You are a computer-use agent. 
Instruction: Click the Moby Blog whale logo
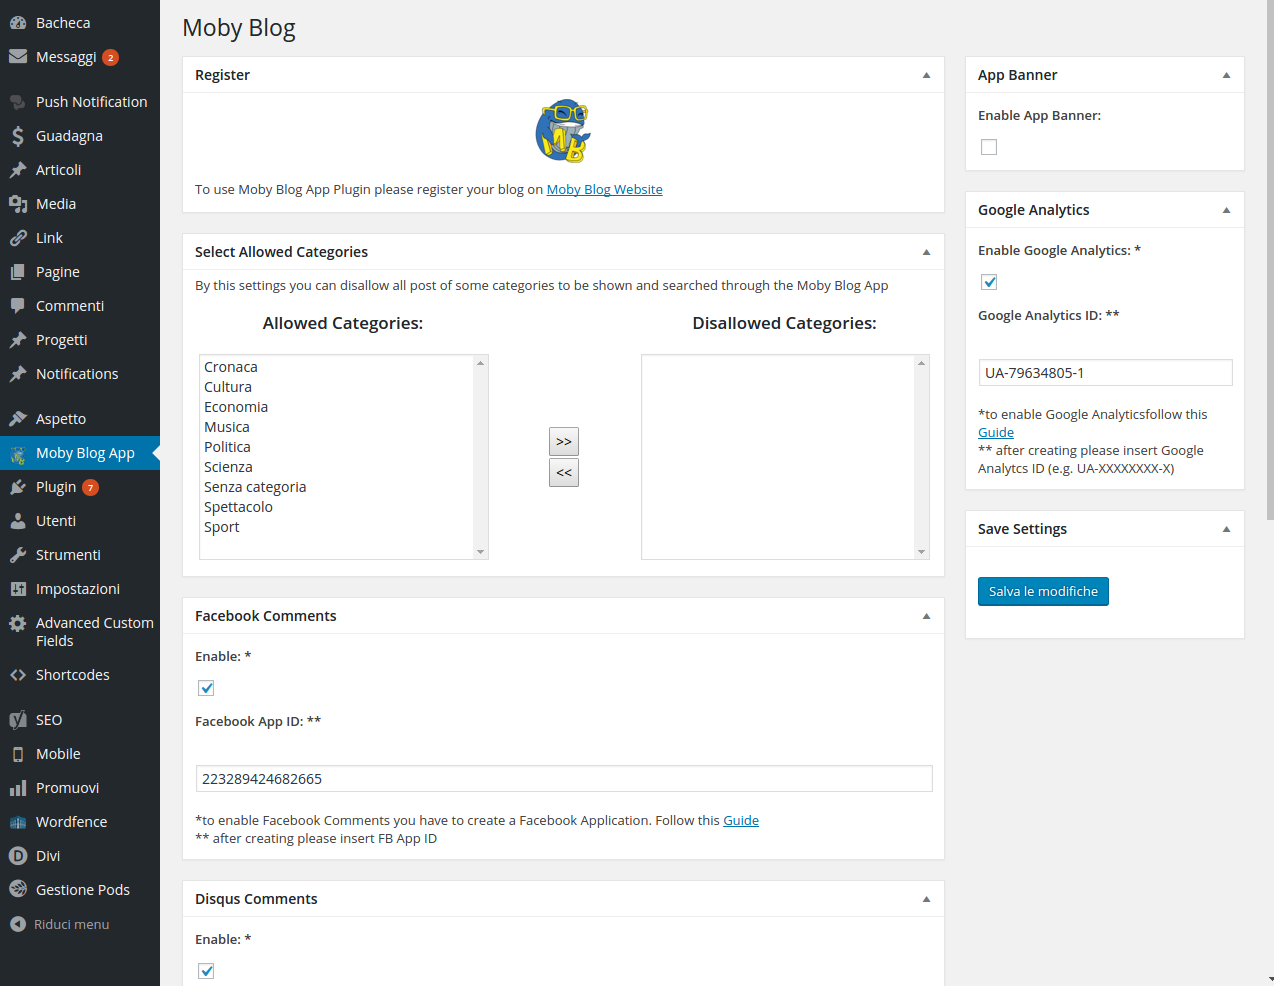[x=563, y=131]
